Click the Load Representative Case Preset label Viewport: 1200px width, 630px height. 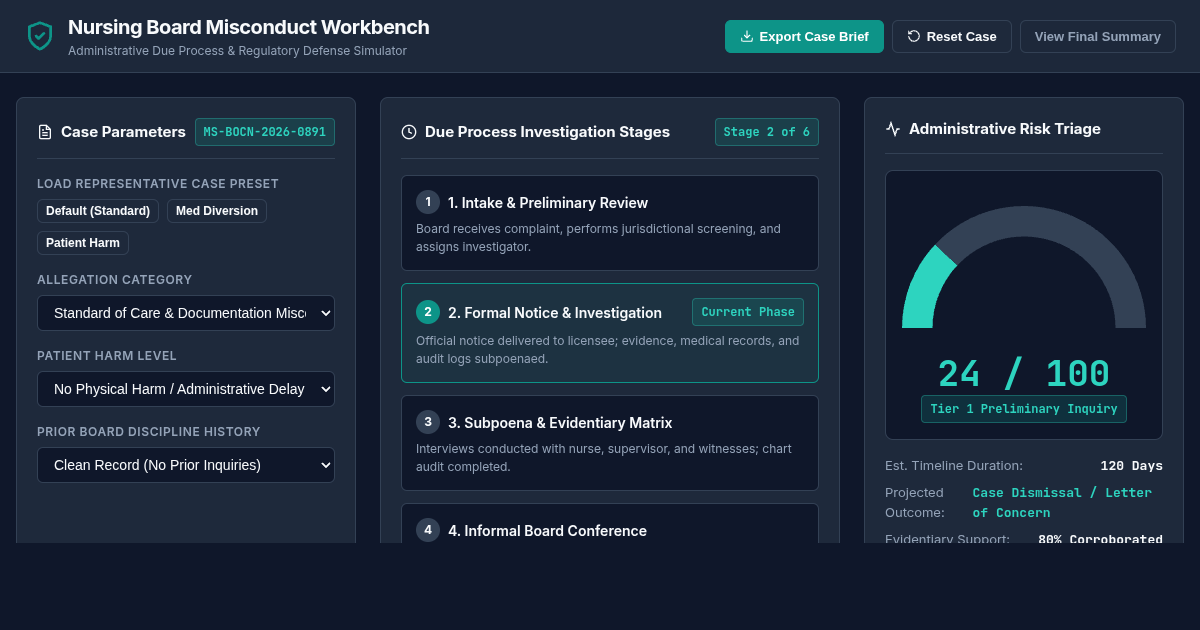158,184
